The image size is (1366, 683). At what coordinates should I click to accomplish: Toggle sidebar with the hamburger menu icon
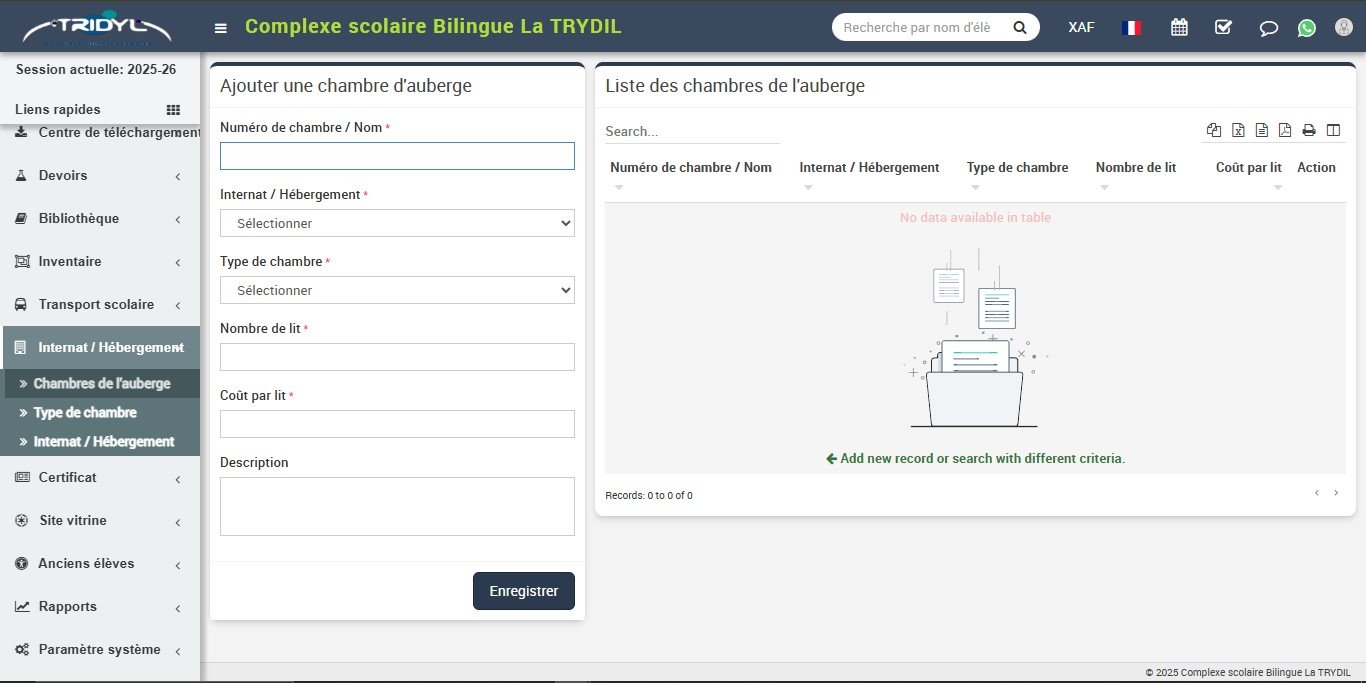pyautogui.click(x=221, y=28)
